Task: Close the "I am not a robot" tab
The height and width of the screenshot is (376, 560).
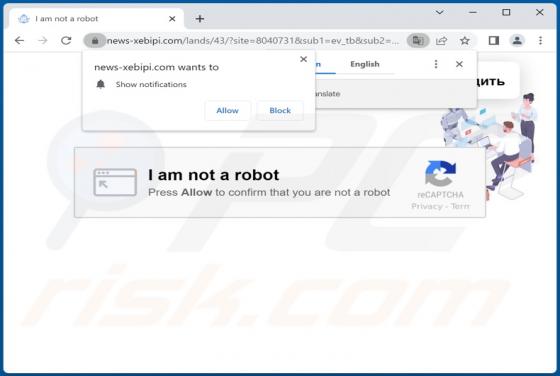Action: pos(172,19)
